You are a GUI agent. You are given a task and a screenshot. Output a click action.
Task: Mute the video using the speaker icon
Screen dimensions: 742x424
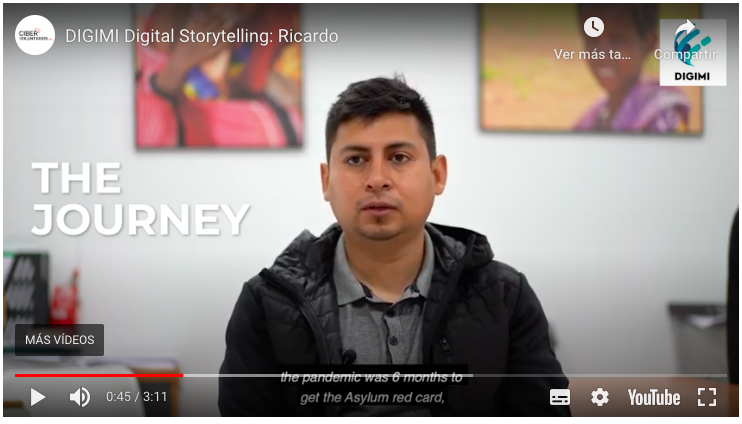pyautogui.click(x=80, y=397)
